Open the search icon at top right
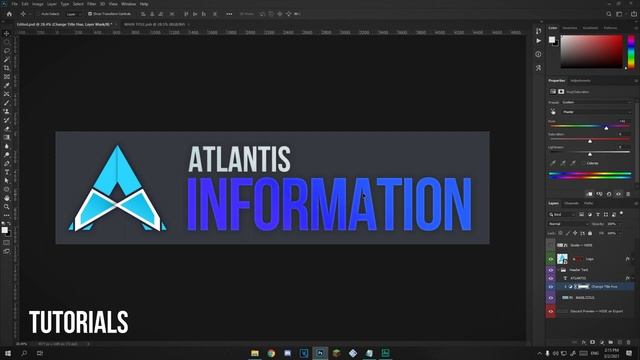The width and height of the screenshot is (640, 360). tap(609, 14)
